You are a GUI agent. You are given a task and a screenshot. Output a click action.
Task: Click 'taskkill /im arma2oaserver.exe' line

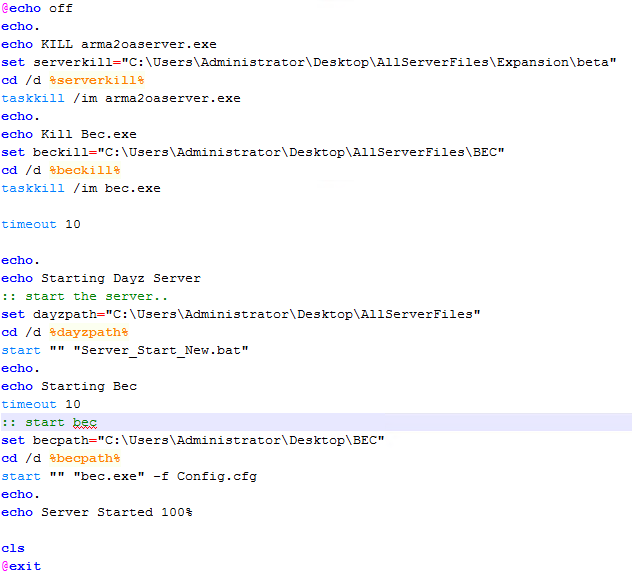click(x=121, y=98)
